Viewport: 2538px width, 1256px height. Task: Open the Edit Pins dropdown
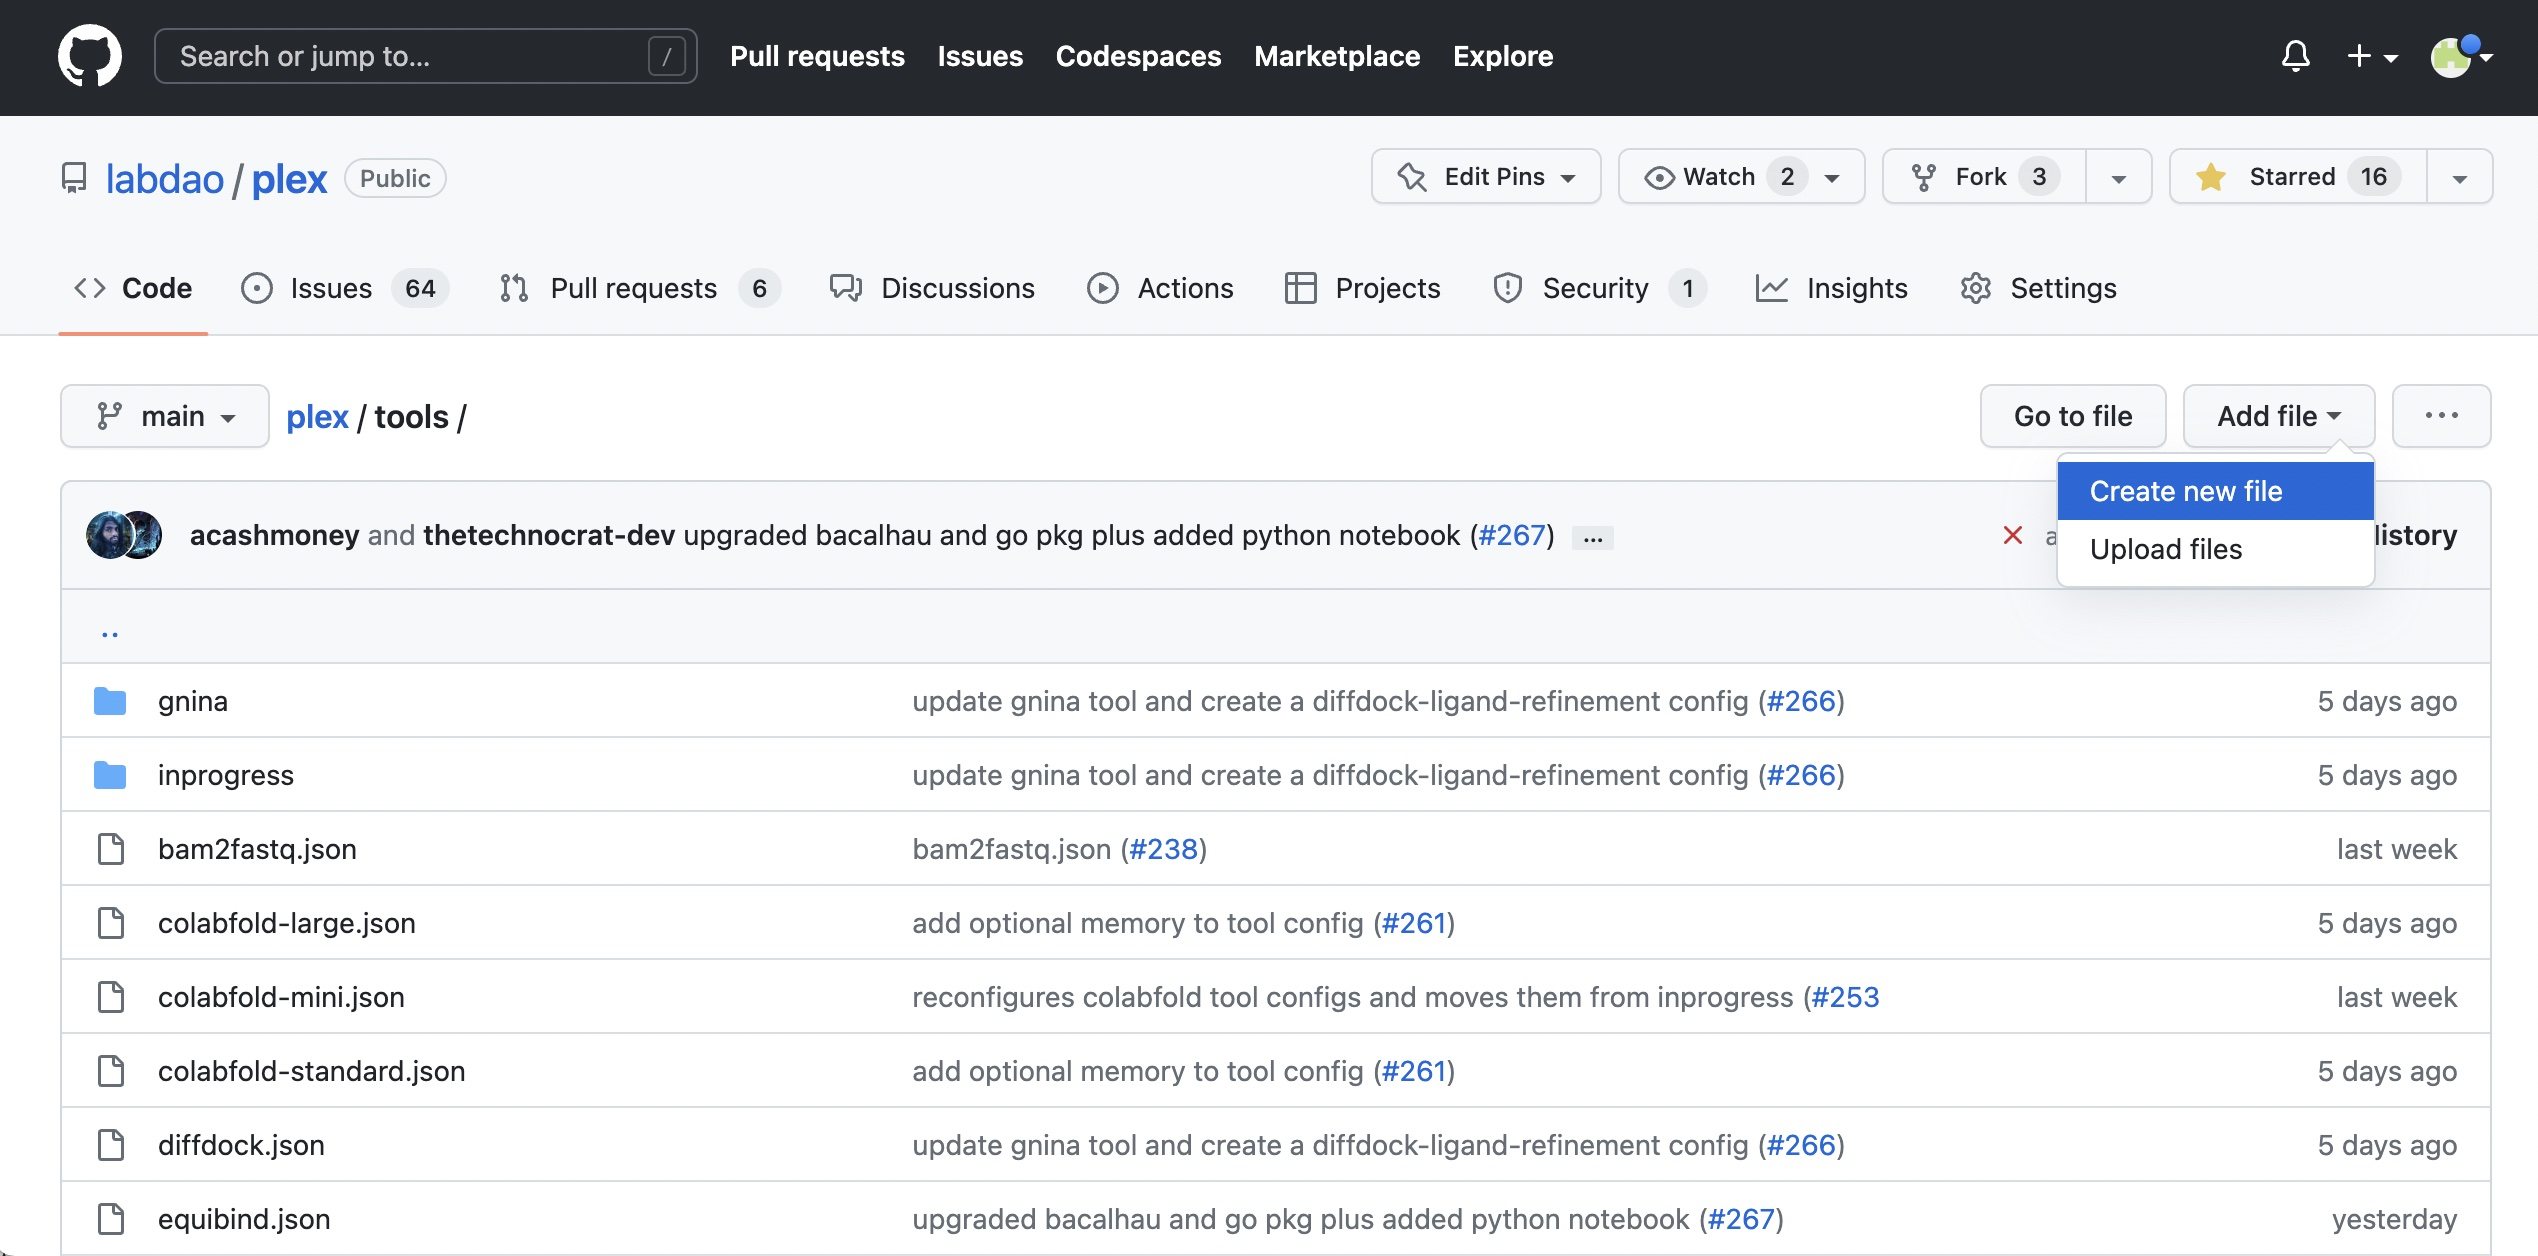coord(1486,177)
